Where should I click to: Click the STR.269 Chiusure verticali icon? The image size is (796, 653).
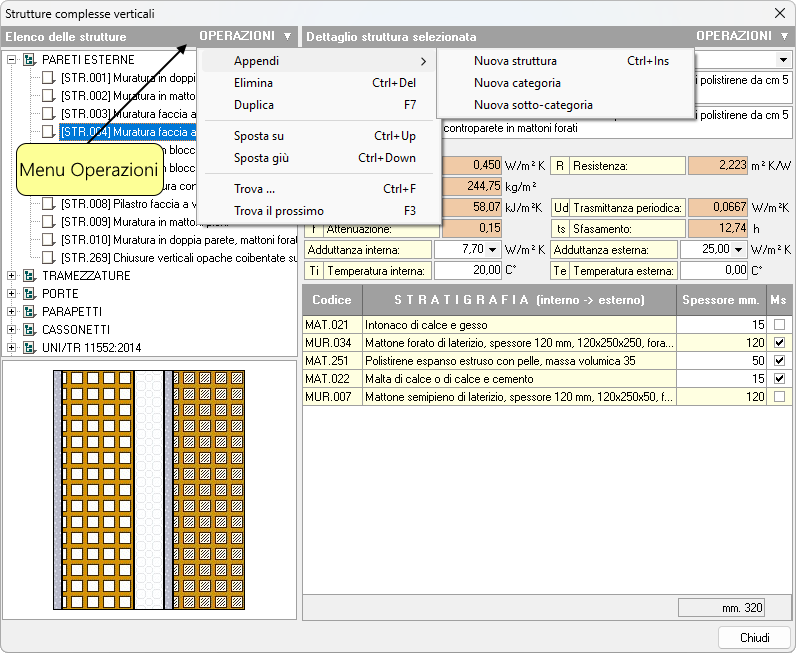[x=49, y=258]
